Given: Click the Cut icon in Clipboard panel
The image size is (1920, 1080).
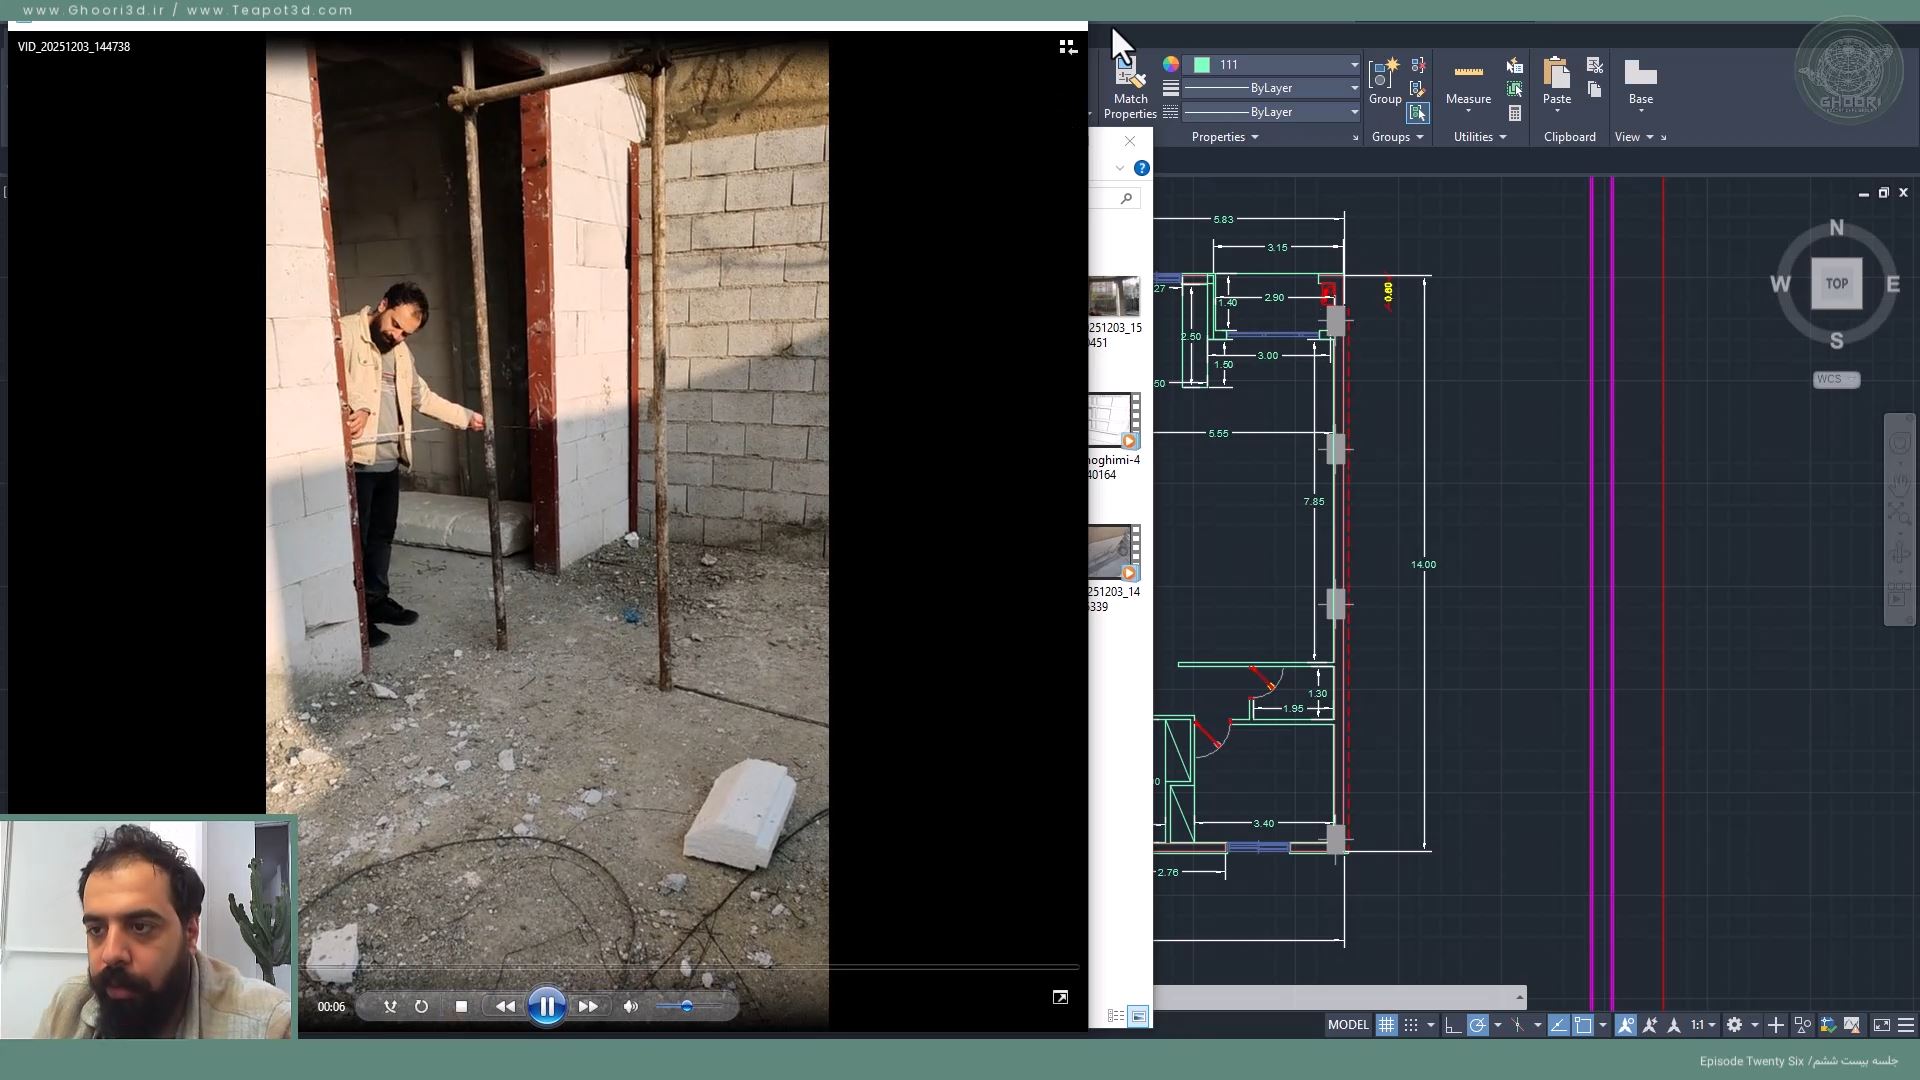Looking at the screenshot, I should pyautogui.click(x=1595, y=66).
